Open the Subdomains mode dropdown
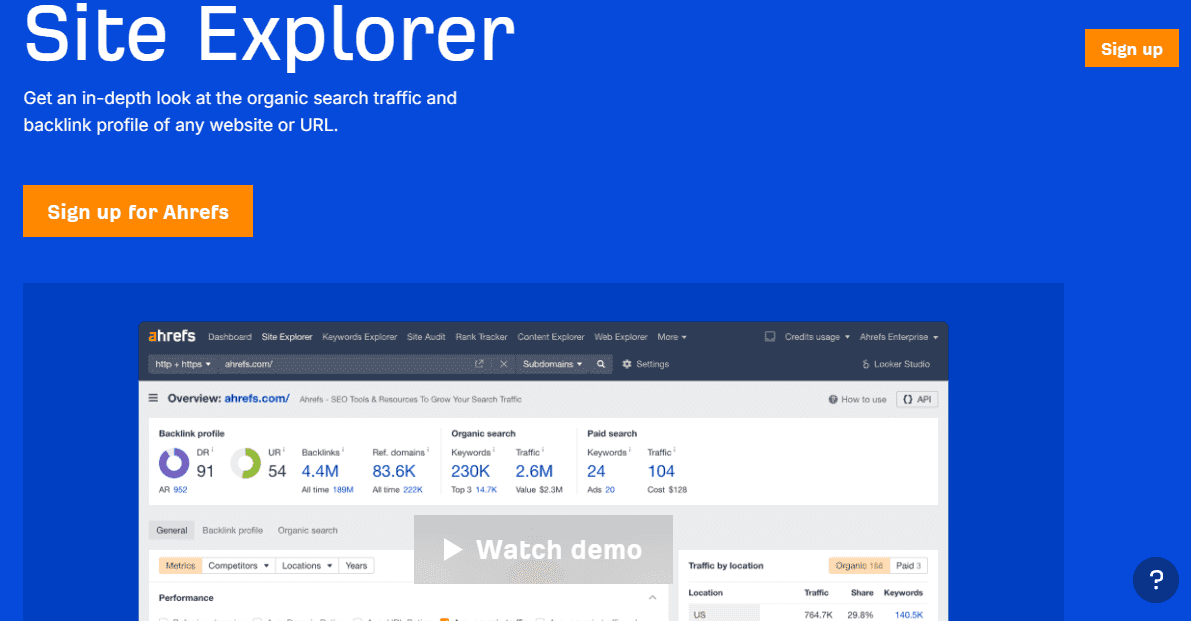This screenshot has height=621, width=1191. click(x=551, y=364)
